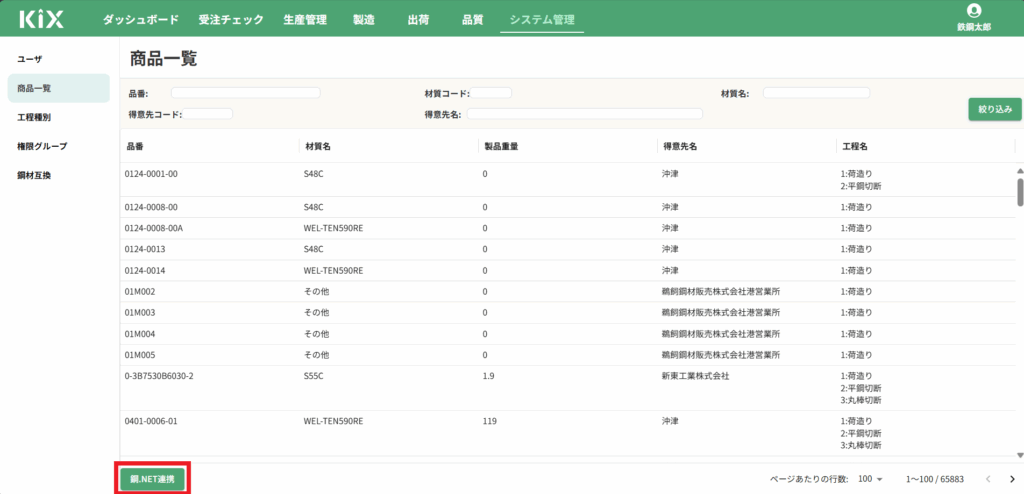Click 新東工業株式会社 customer cell
1024x494 pixels.
click(x=694, y=376)
